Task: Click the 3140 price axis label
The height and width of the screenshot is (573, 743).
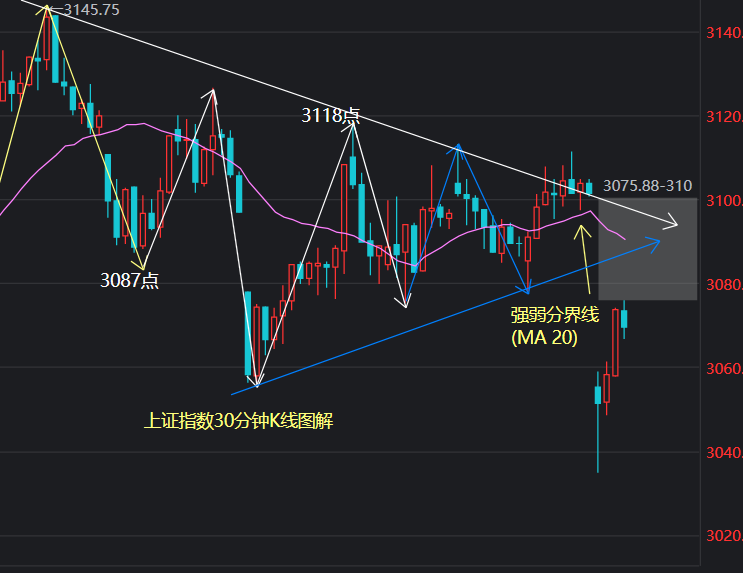Action: (x=724, y=33)
